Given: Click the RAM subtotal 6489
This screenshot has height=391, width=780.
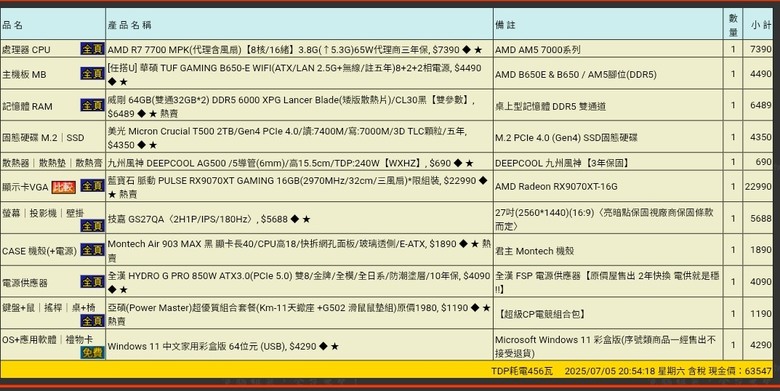Looking at the screenshot, I should click(x=761, y=105).
